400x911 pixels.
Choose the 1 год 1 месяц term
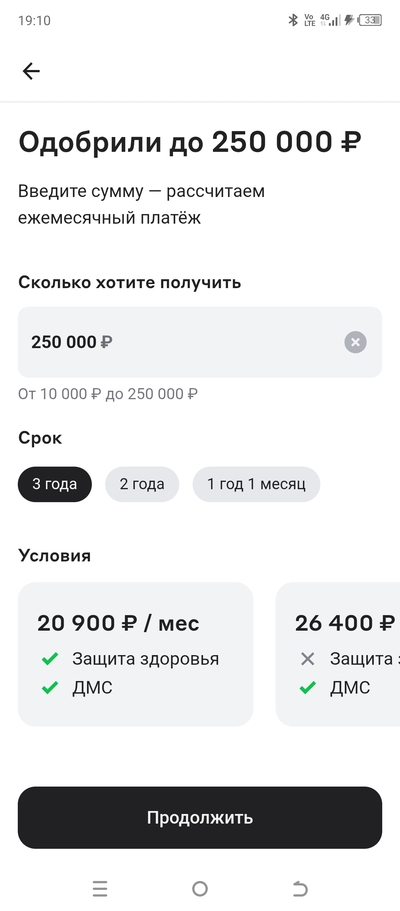click(x=256, y=484)
